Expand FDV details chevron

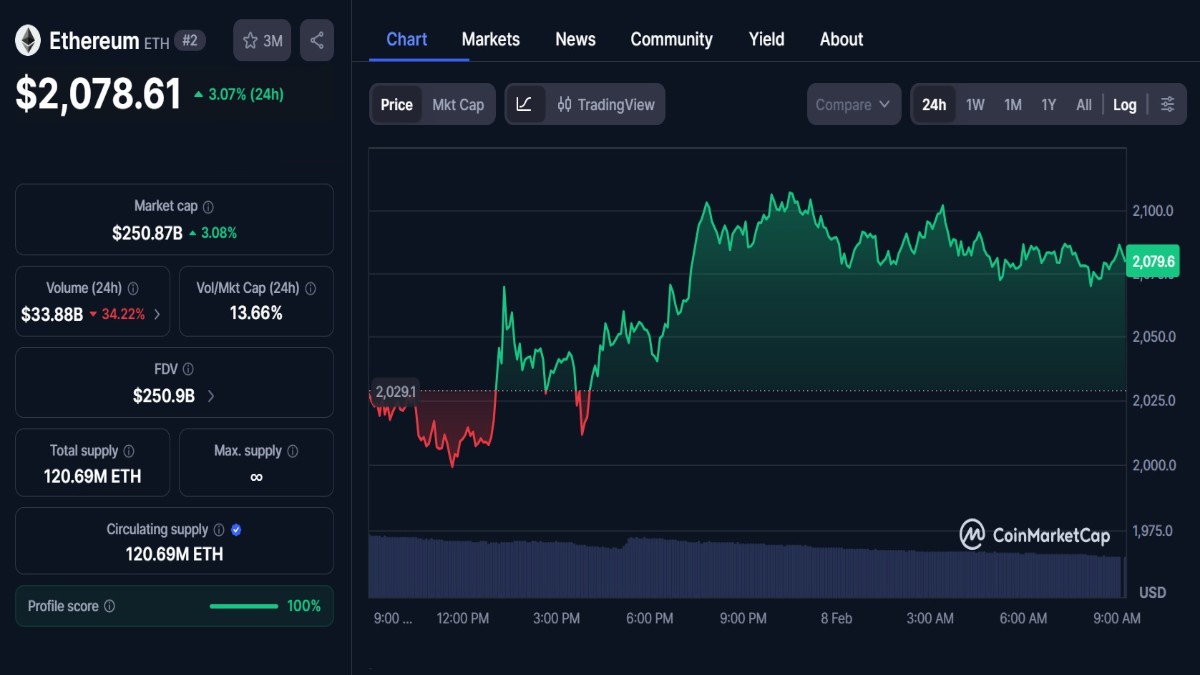pos(211,396)
